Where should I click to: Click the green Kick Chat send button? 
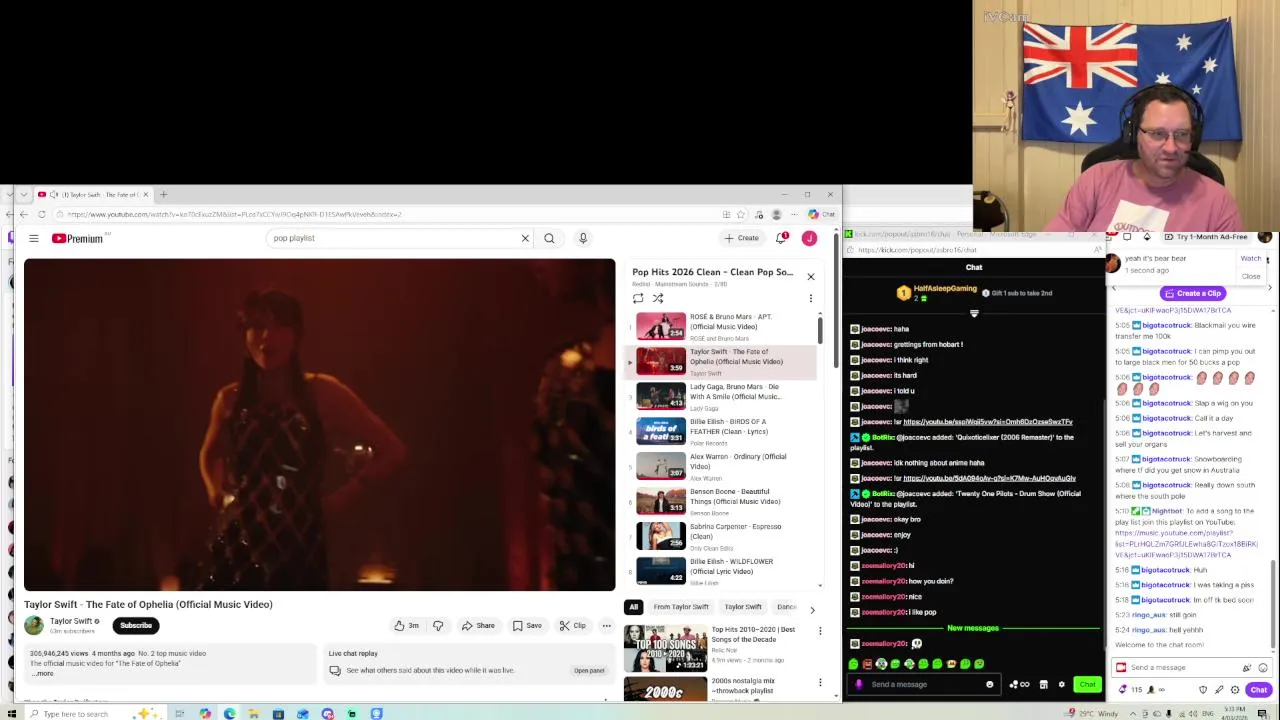pos(1087,684)
